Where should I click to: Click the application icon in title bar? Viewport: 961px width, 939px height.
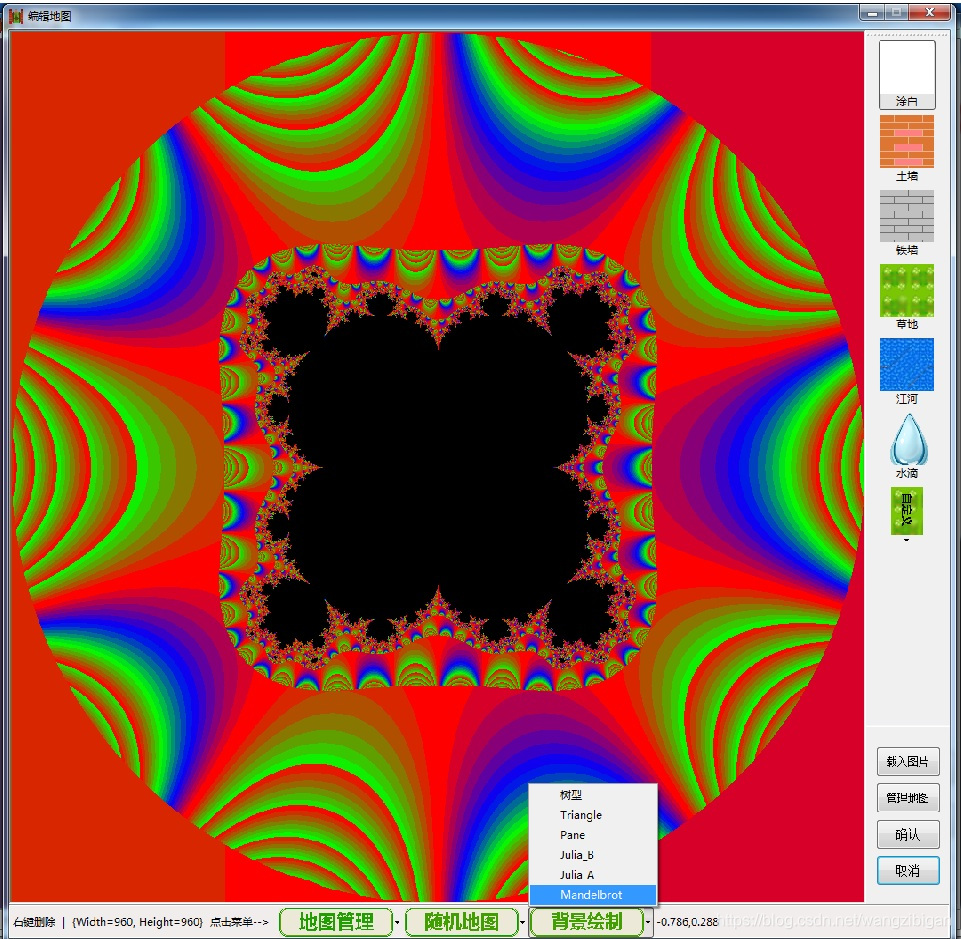tap(16, 16)
